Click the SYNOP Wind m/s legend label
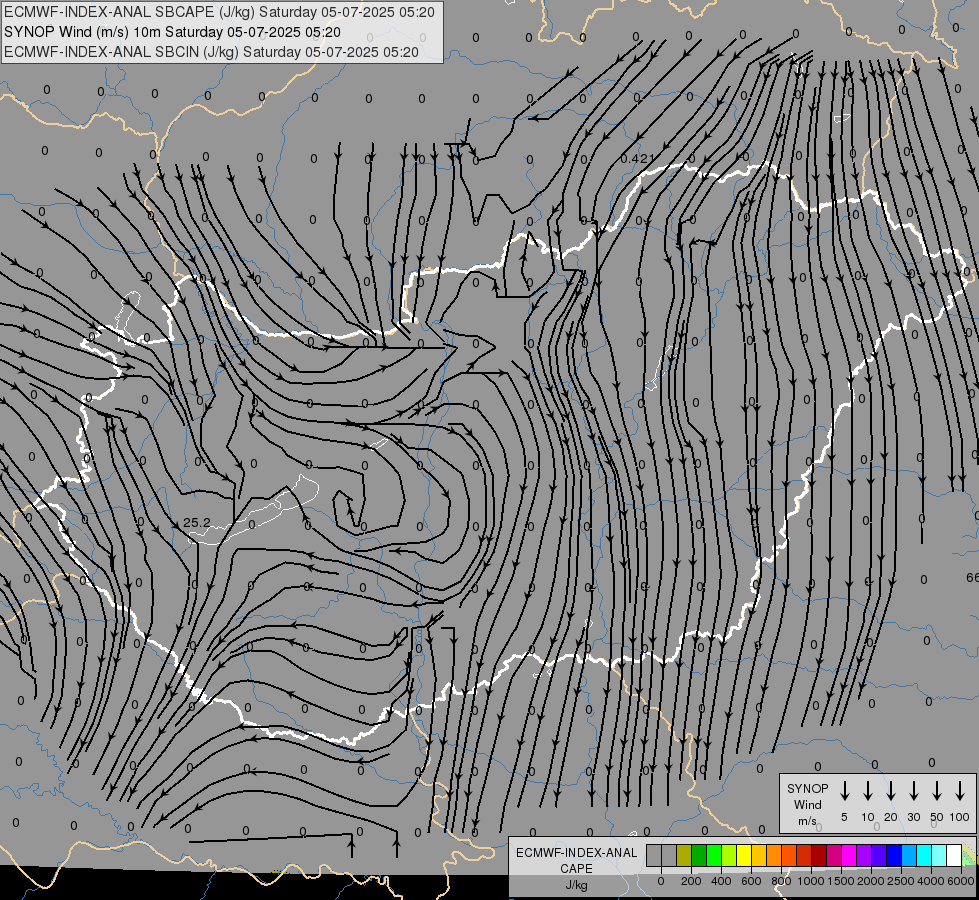 pos(807,804)
